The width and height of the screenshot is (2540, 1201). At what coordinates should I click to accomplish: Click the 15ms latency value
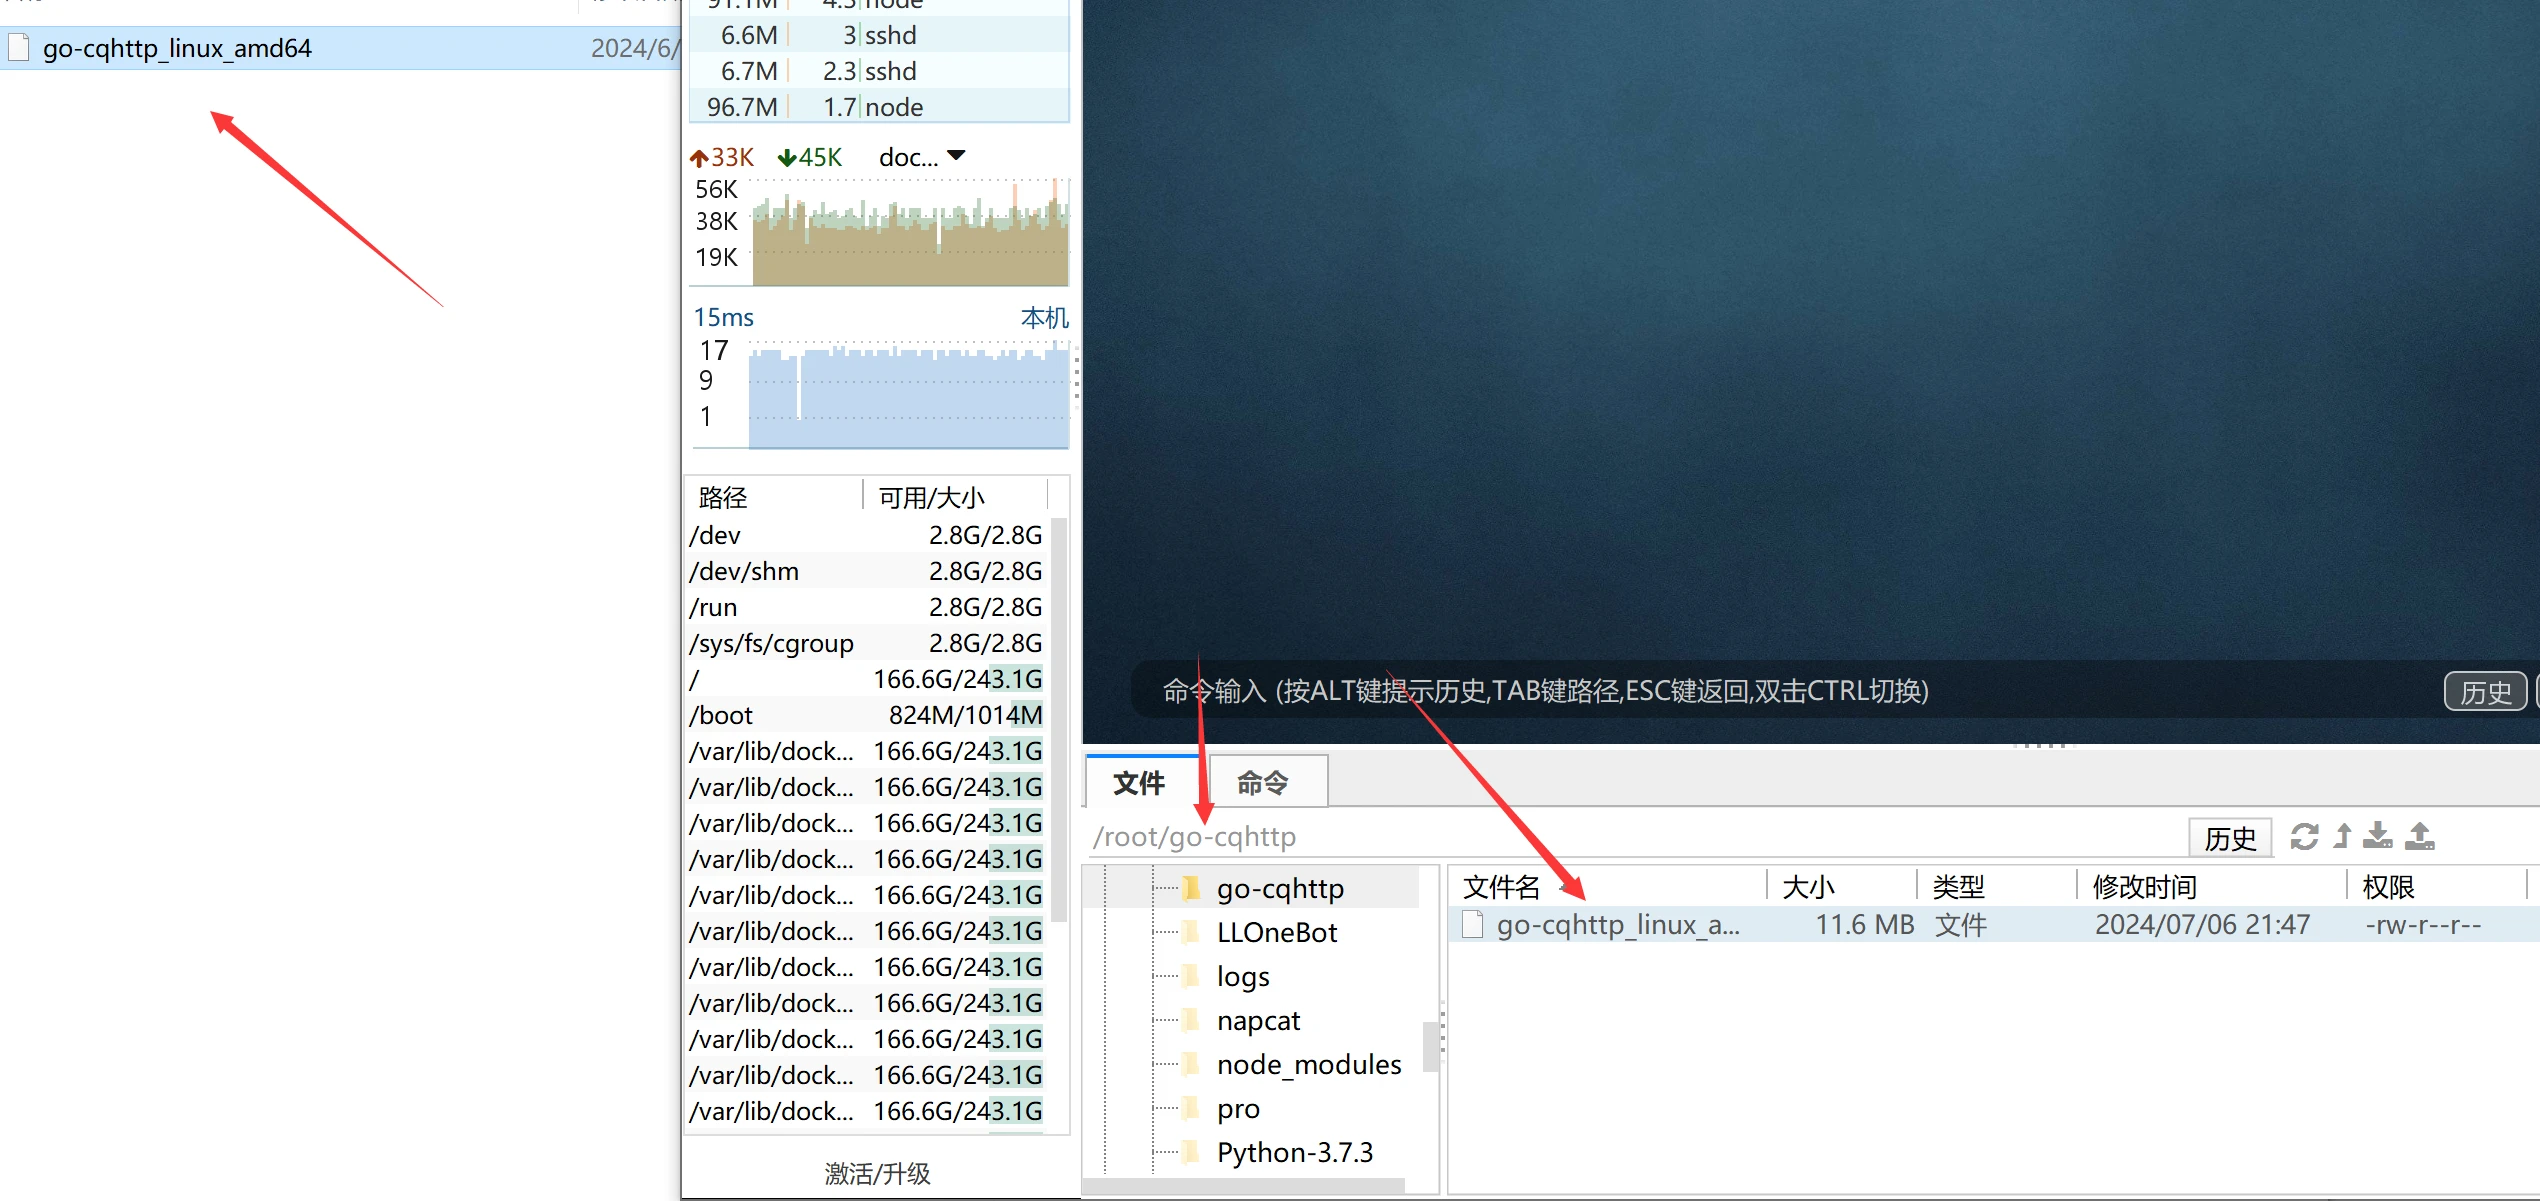[724, 318]
